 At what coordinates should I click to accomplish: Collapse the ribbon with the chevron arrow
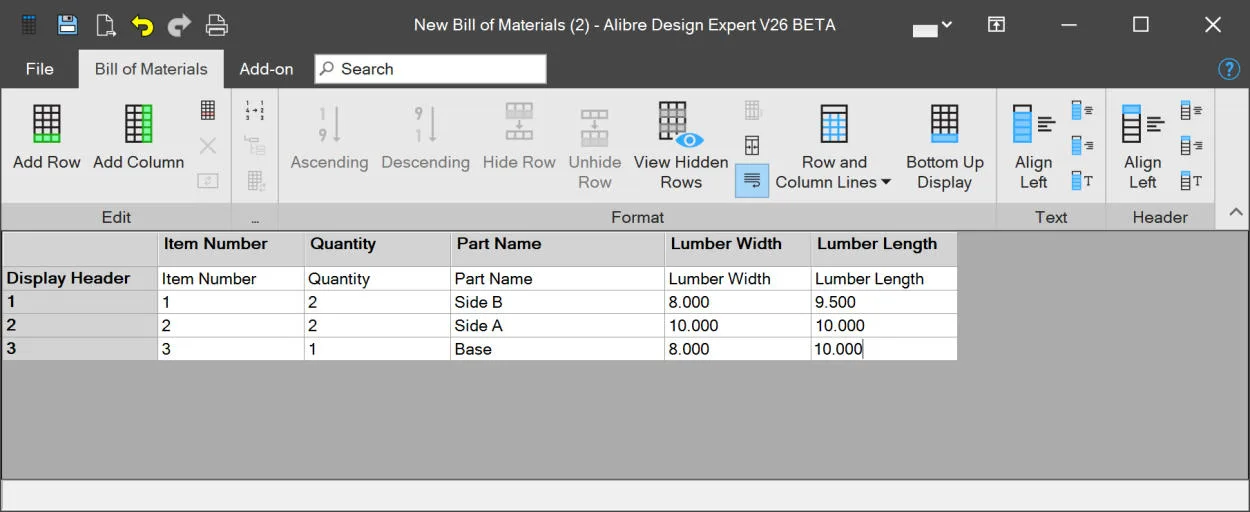[1236, 213]
